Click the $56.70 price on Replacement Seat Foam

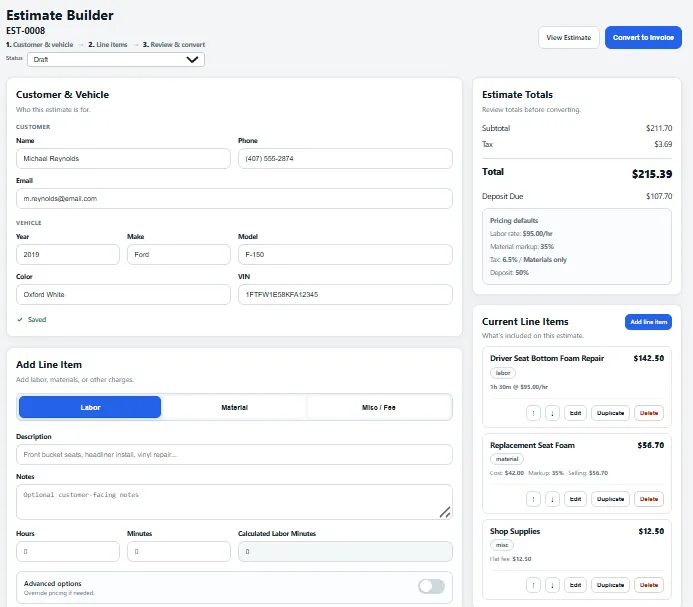[651, 445]
